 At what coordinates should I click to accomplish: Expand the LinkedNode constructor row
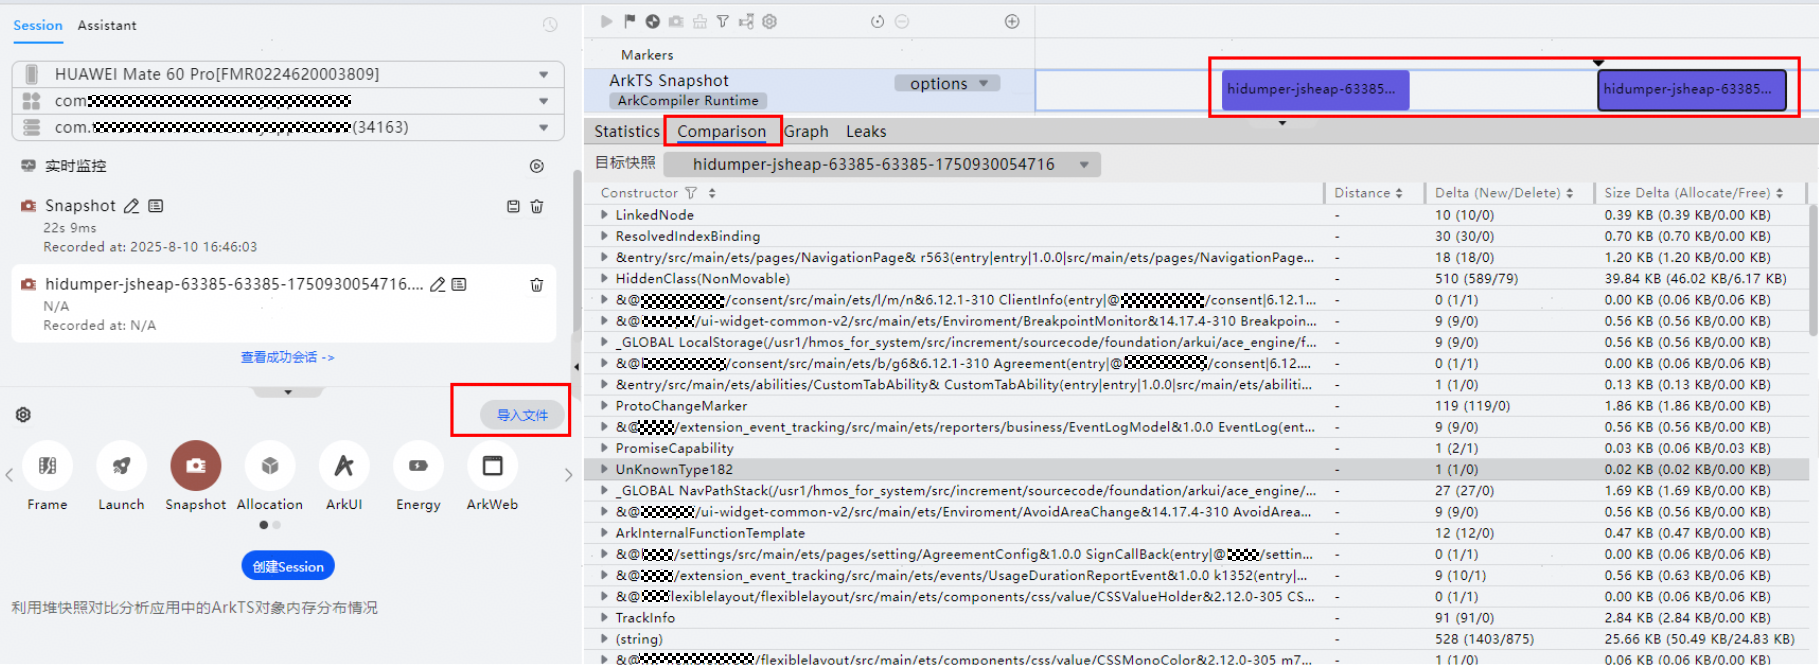[604, 215]
